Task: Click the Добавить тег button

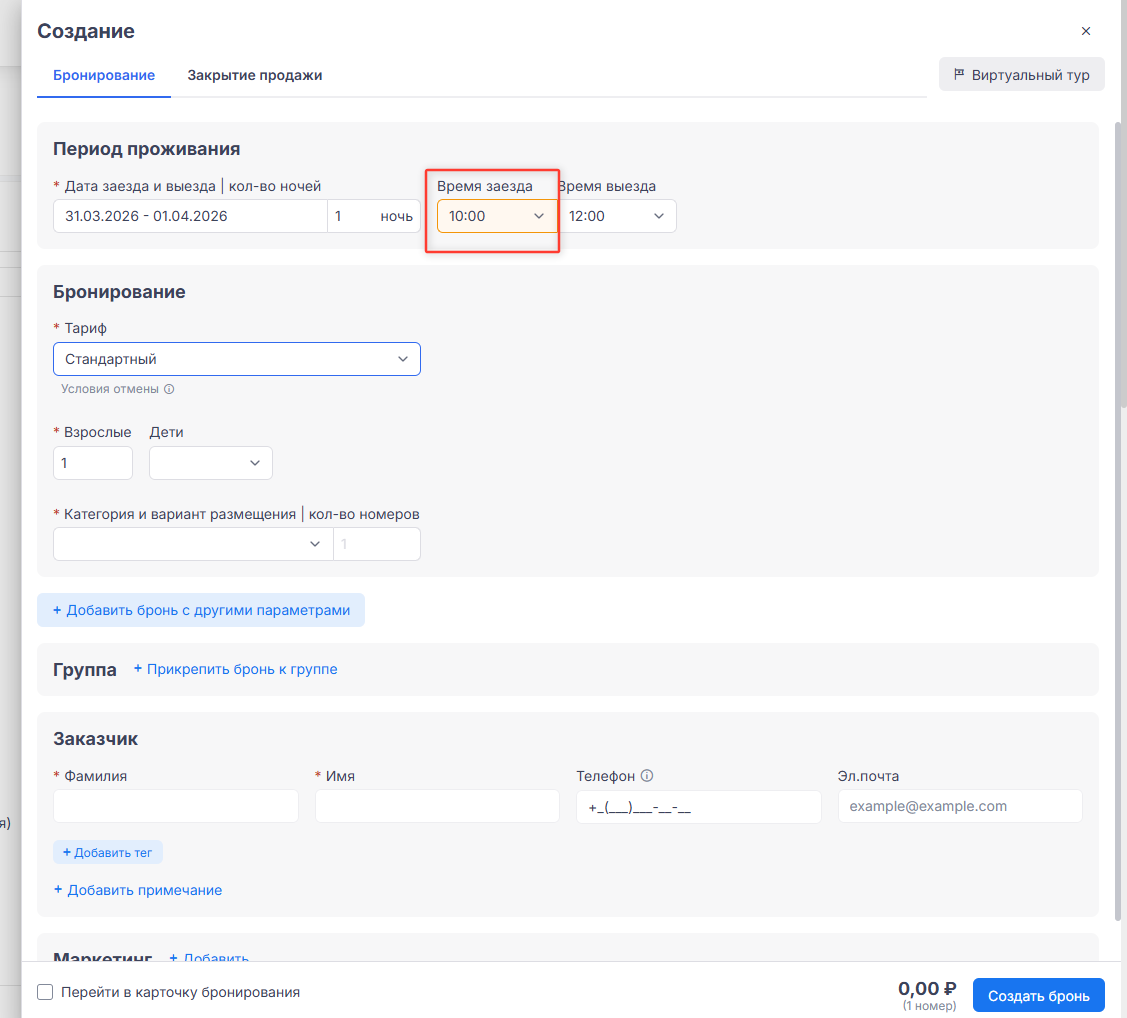Action: [108, 852]
